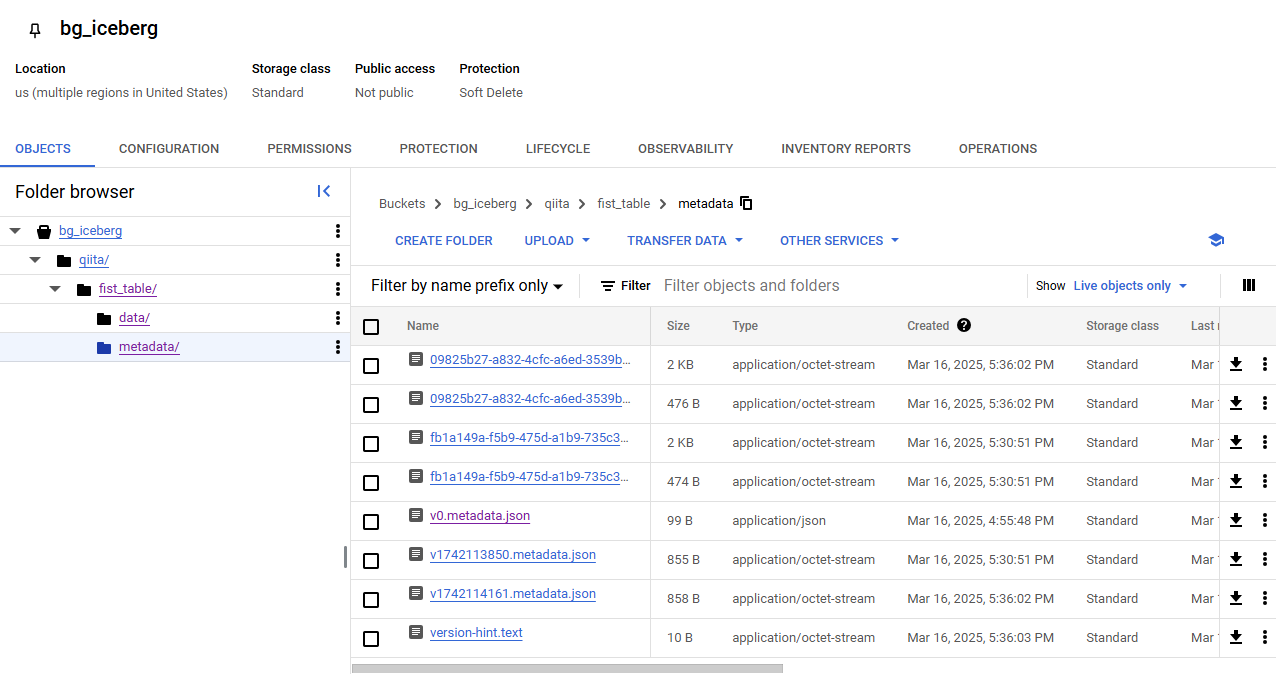Click the pin icon beside bg_iceberg title
Viewport: 1276px width, 674px height.
click(35, 30)
